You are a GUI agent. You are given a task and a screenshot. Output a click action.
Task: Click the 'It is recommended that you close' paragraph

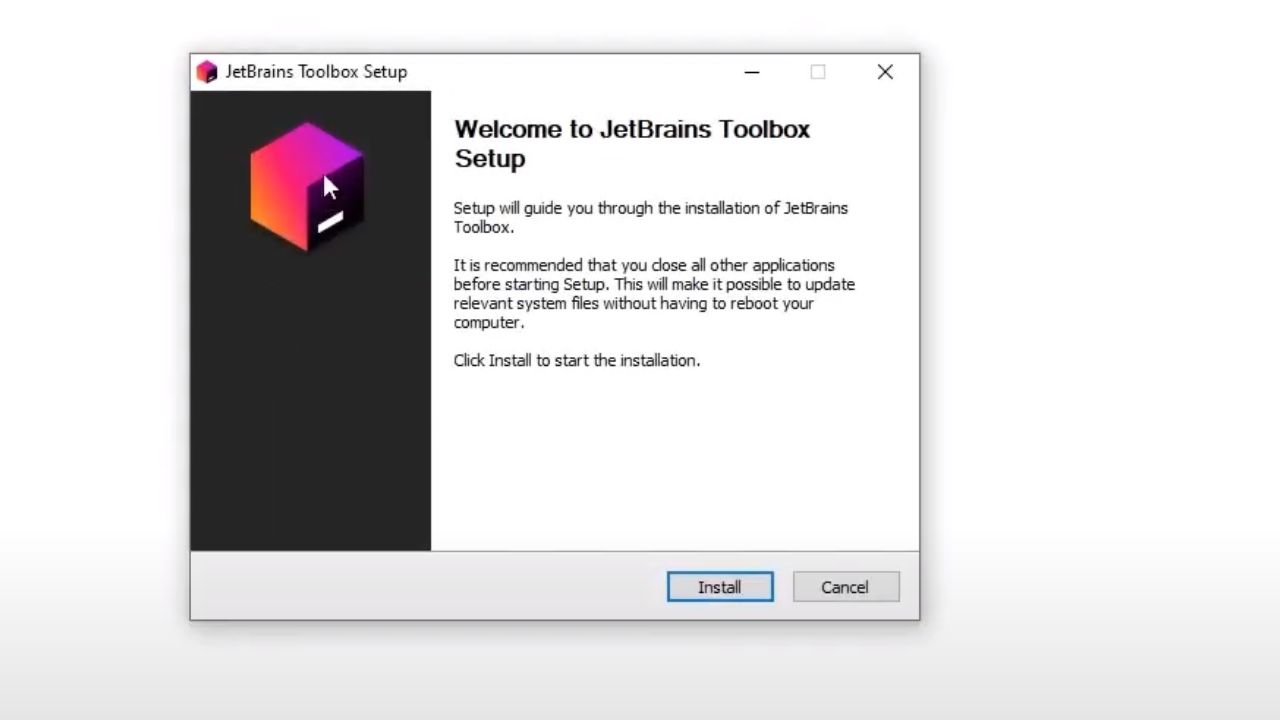(x=654, y=294)
